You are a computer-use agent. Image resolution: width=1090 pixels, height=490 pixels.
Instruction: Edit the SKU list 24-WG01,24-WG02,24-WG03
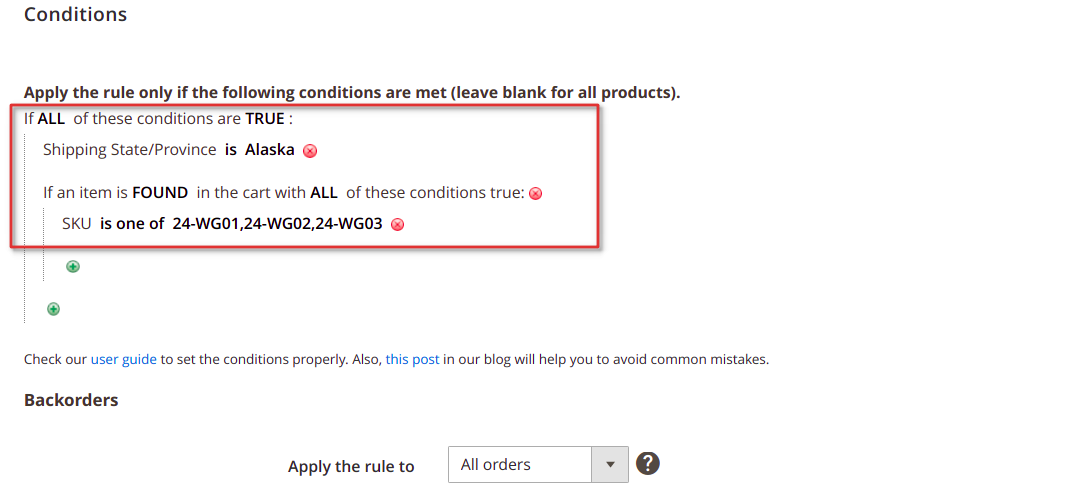[277, 224]
